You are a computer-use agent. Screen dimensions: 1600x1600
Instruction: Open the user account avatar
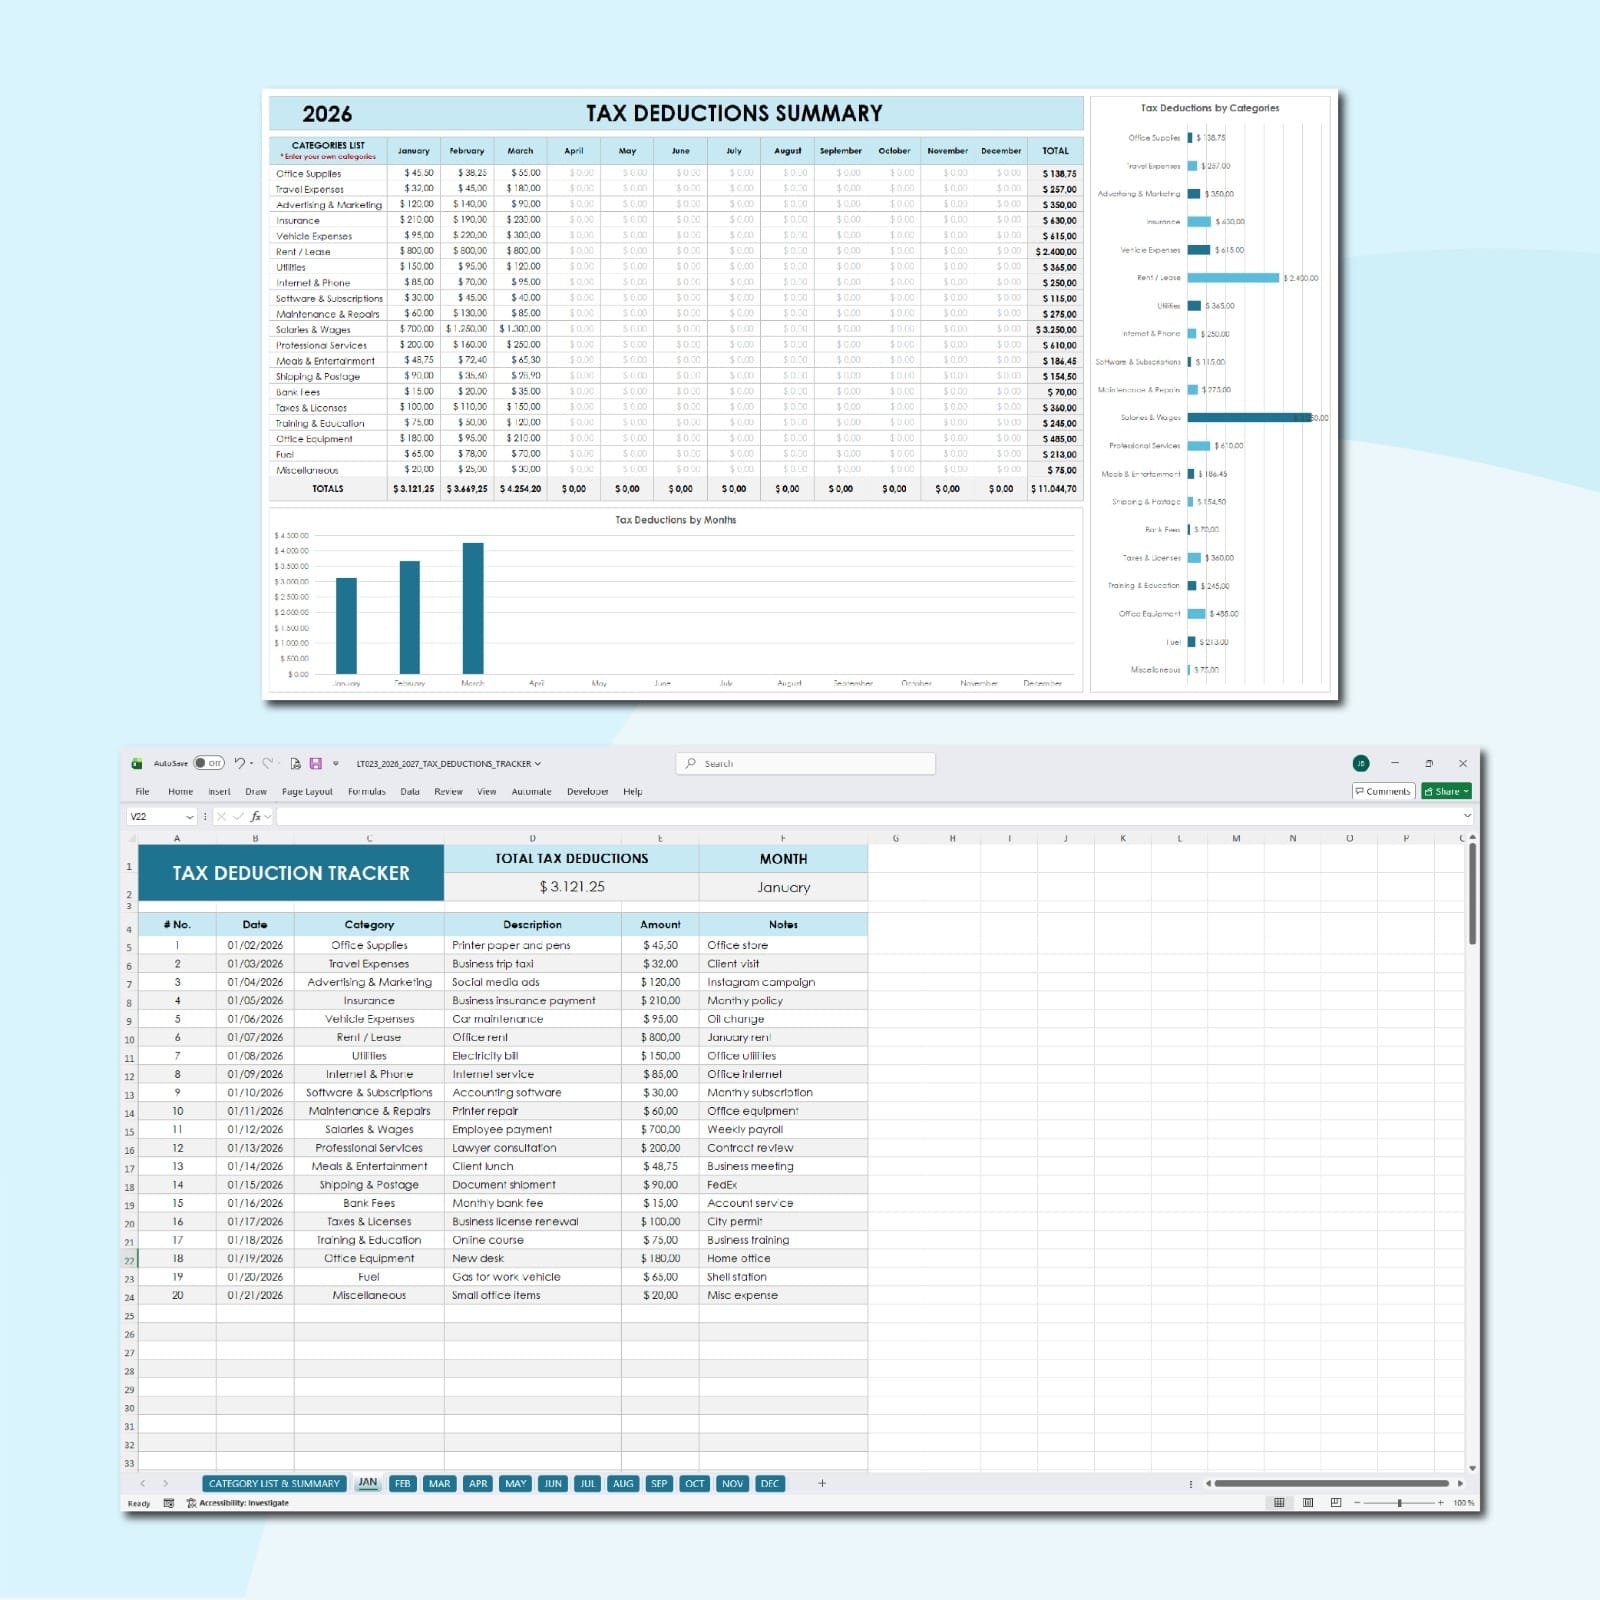(x=1360, y=763)
